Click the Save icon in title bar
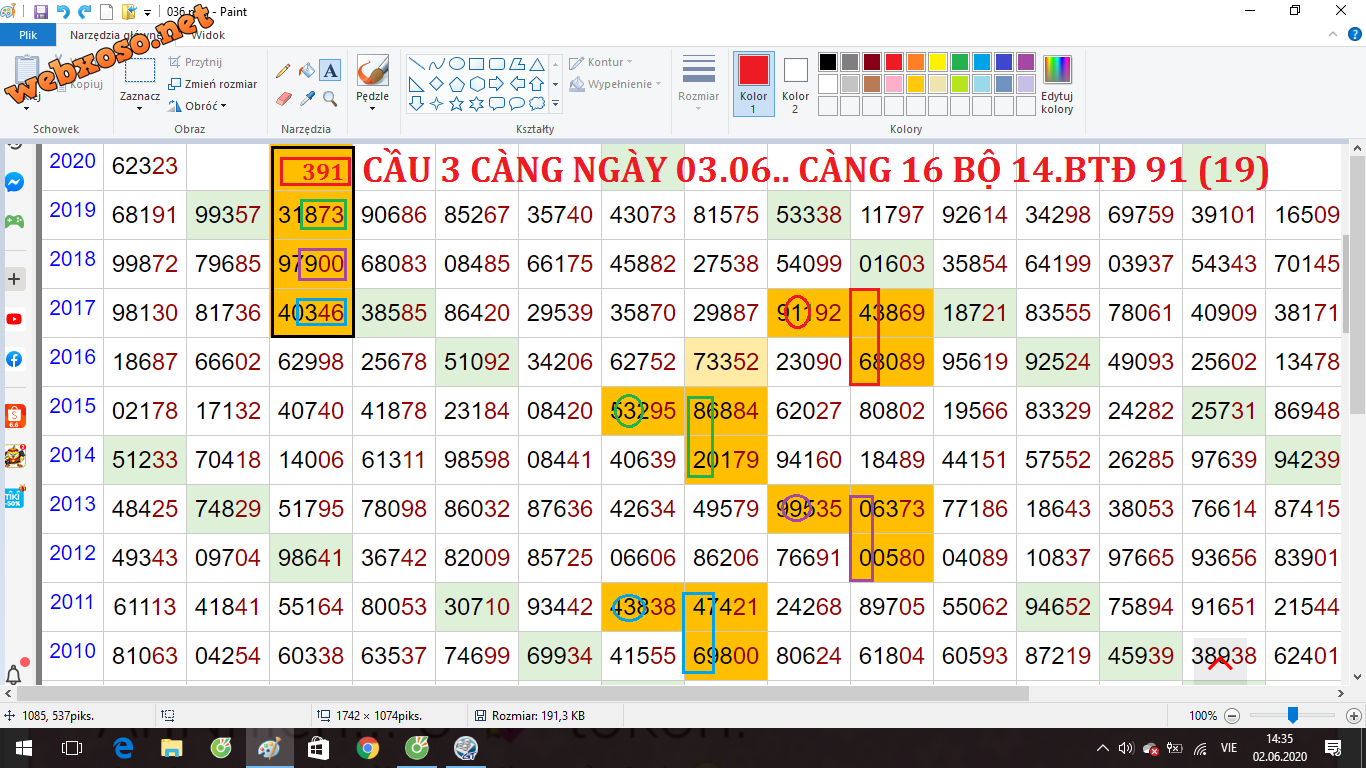This screenshot has width=1366, height=768. (41, 12)
